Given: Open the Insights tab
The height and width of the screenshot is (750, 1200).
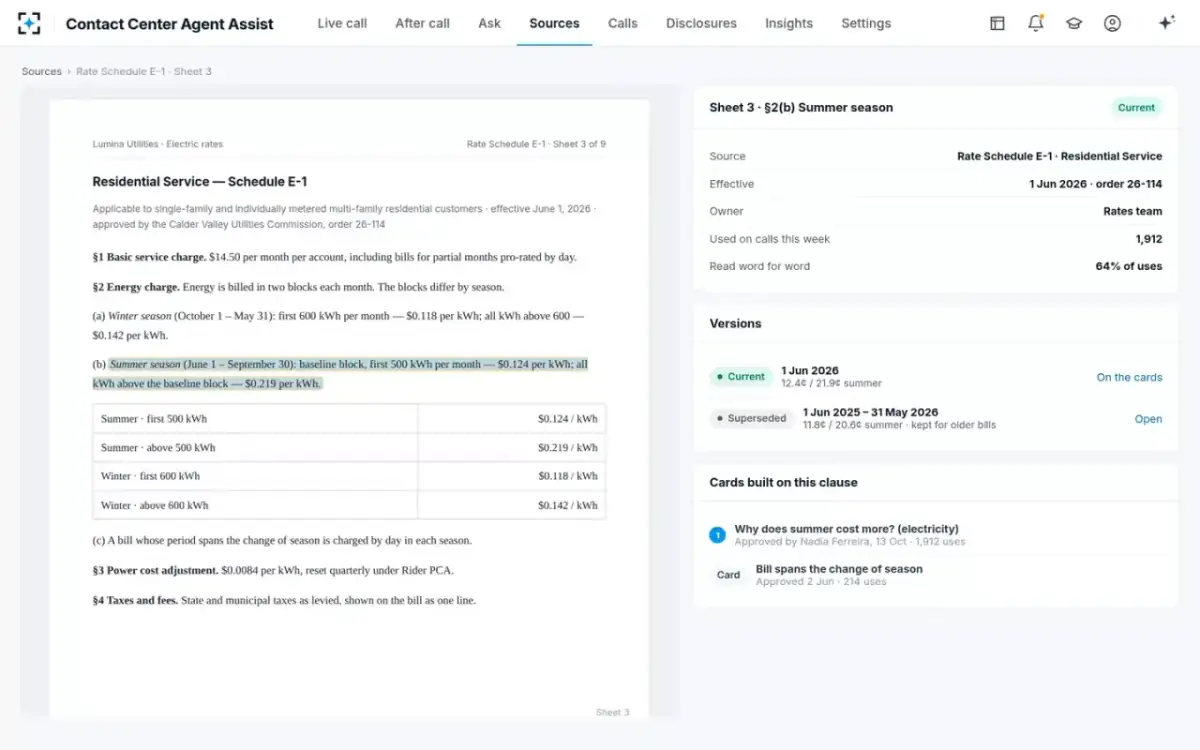Looking at the screenshot, I should (x=789, y=23).
